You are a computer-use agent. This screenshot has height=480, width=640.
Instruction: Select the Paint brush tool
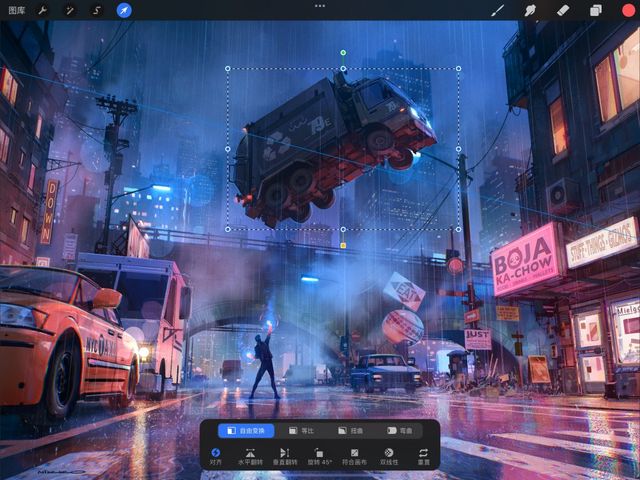click(497, 10)
